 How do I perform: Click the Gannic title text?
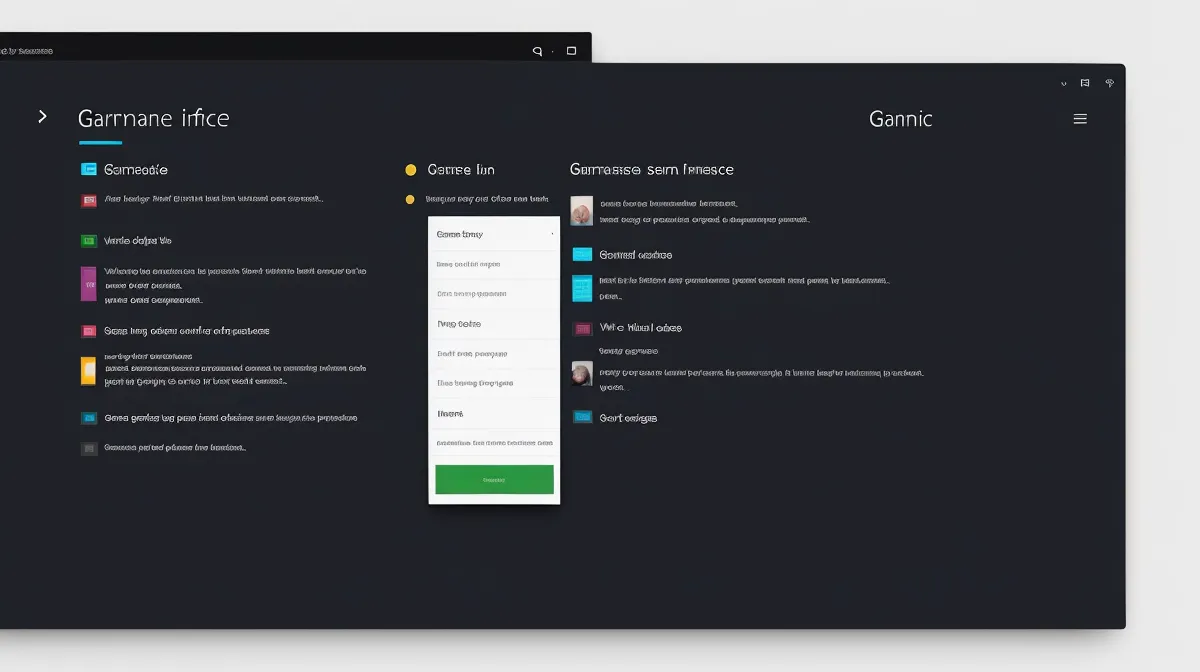[900, 119]
